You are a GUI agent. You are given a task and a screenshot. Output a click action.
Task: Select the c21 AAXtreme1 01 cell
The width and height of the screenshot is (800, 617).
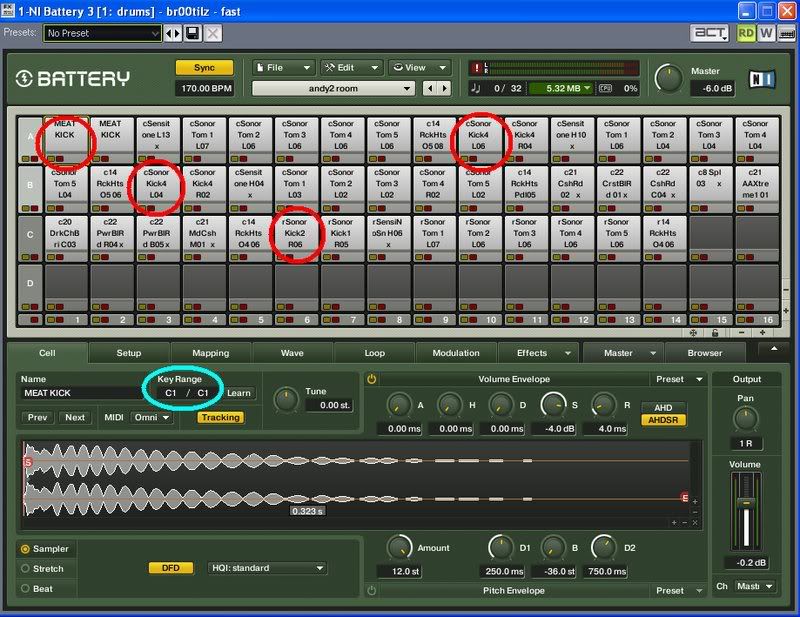[x=757, y=188]
